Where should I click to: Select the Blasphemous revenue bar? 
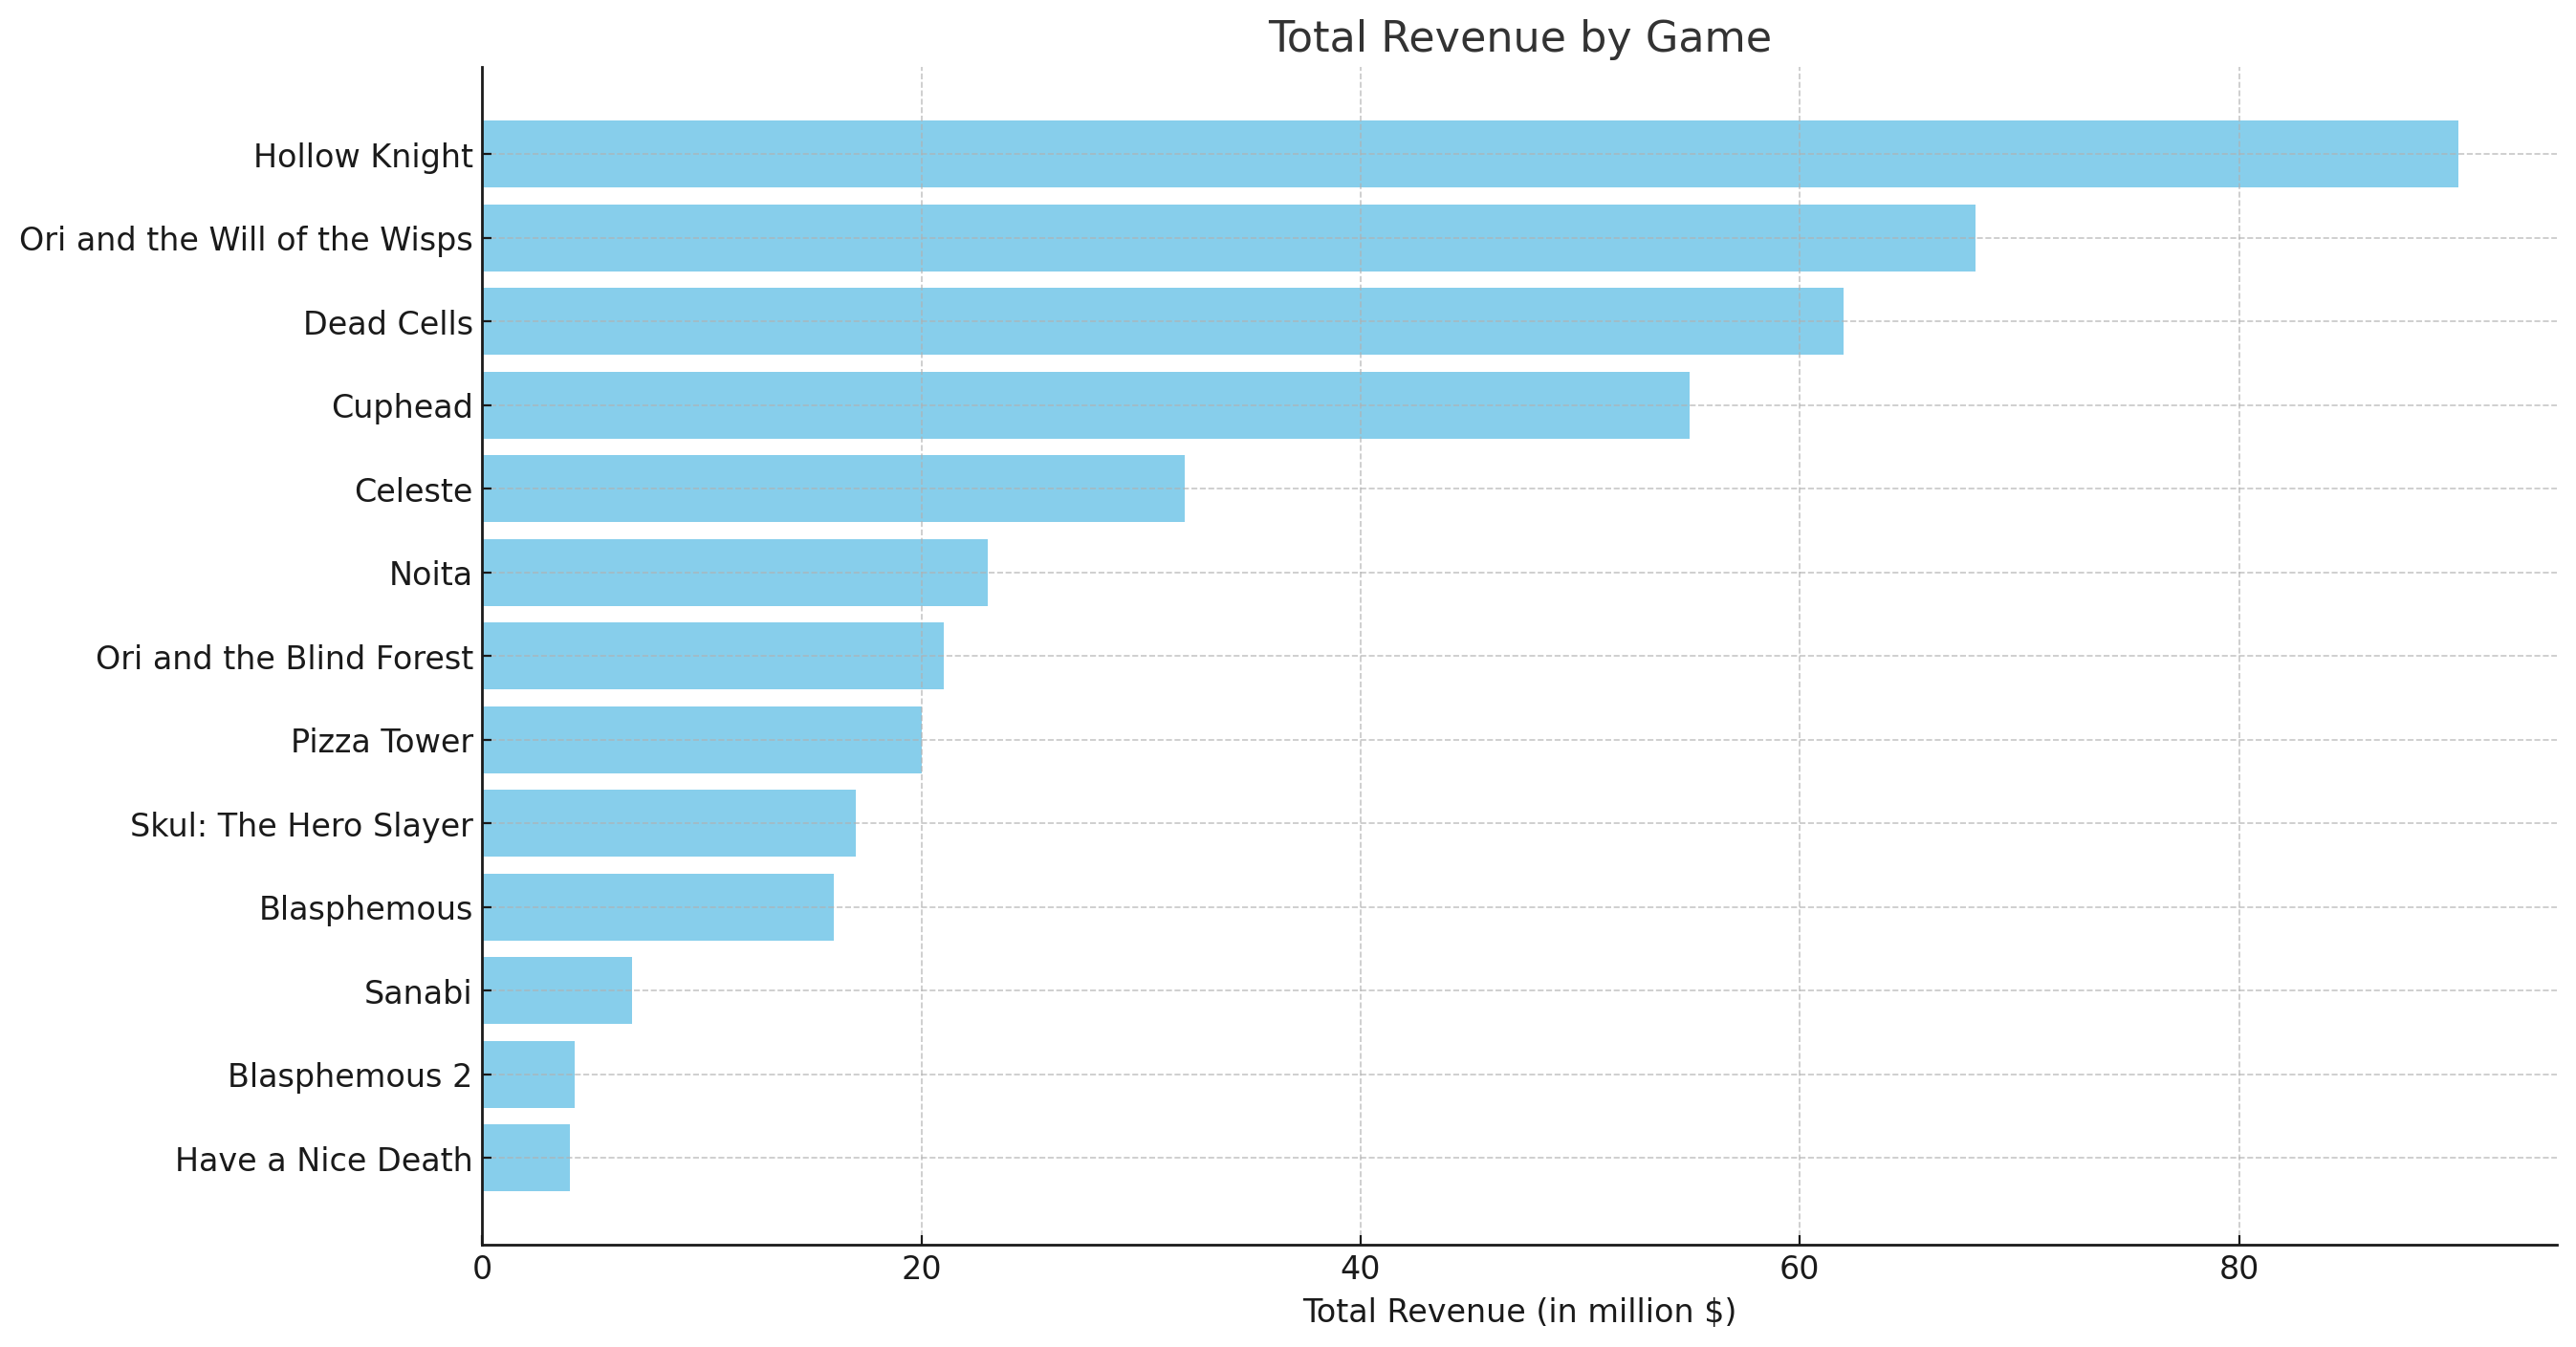[x=658, y=907]
